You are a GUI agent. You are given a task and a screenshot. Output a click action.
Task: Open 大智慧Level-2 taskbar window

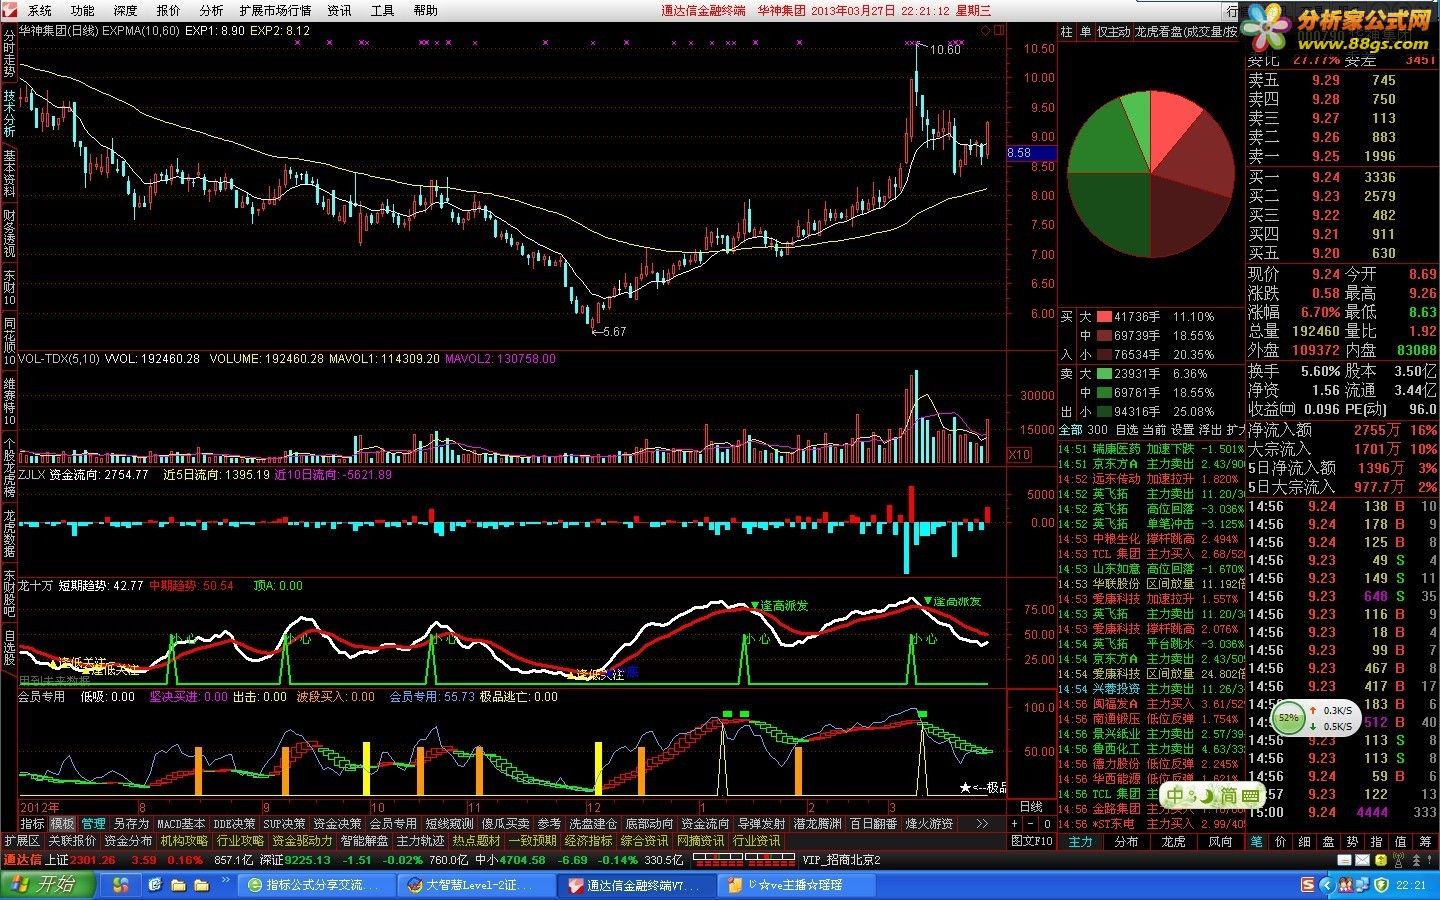[x=475, y=885]
